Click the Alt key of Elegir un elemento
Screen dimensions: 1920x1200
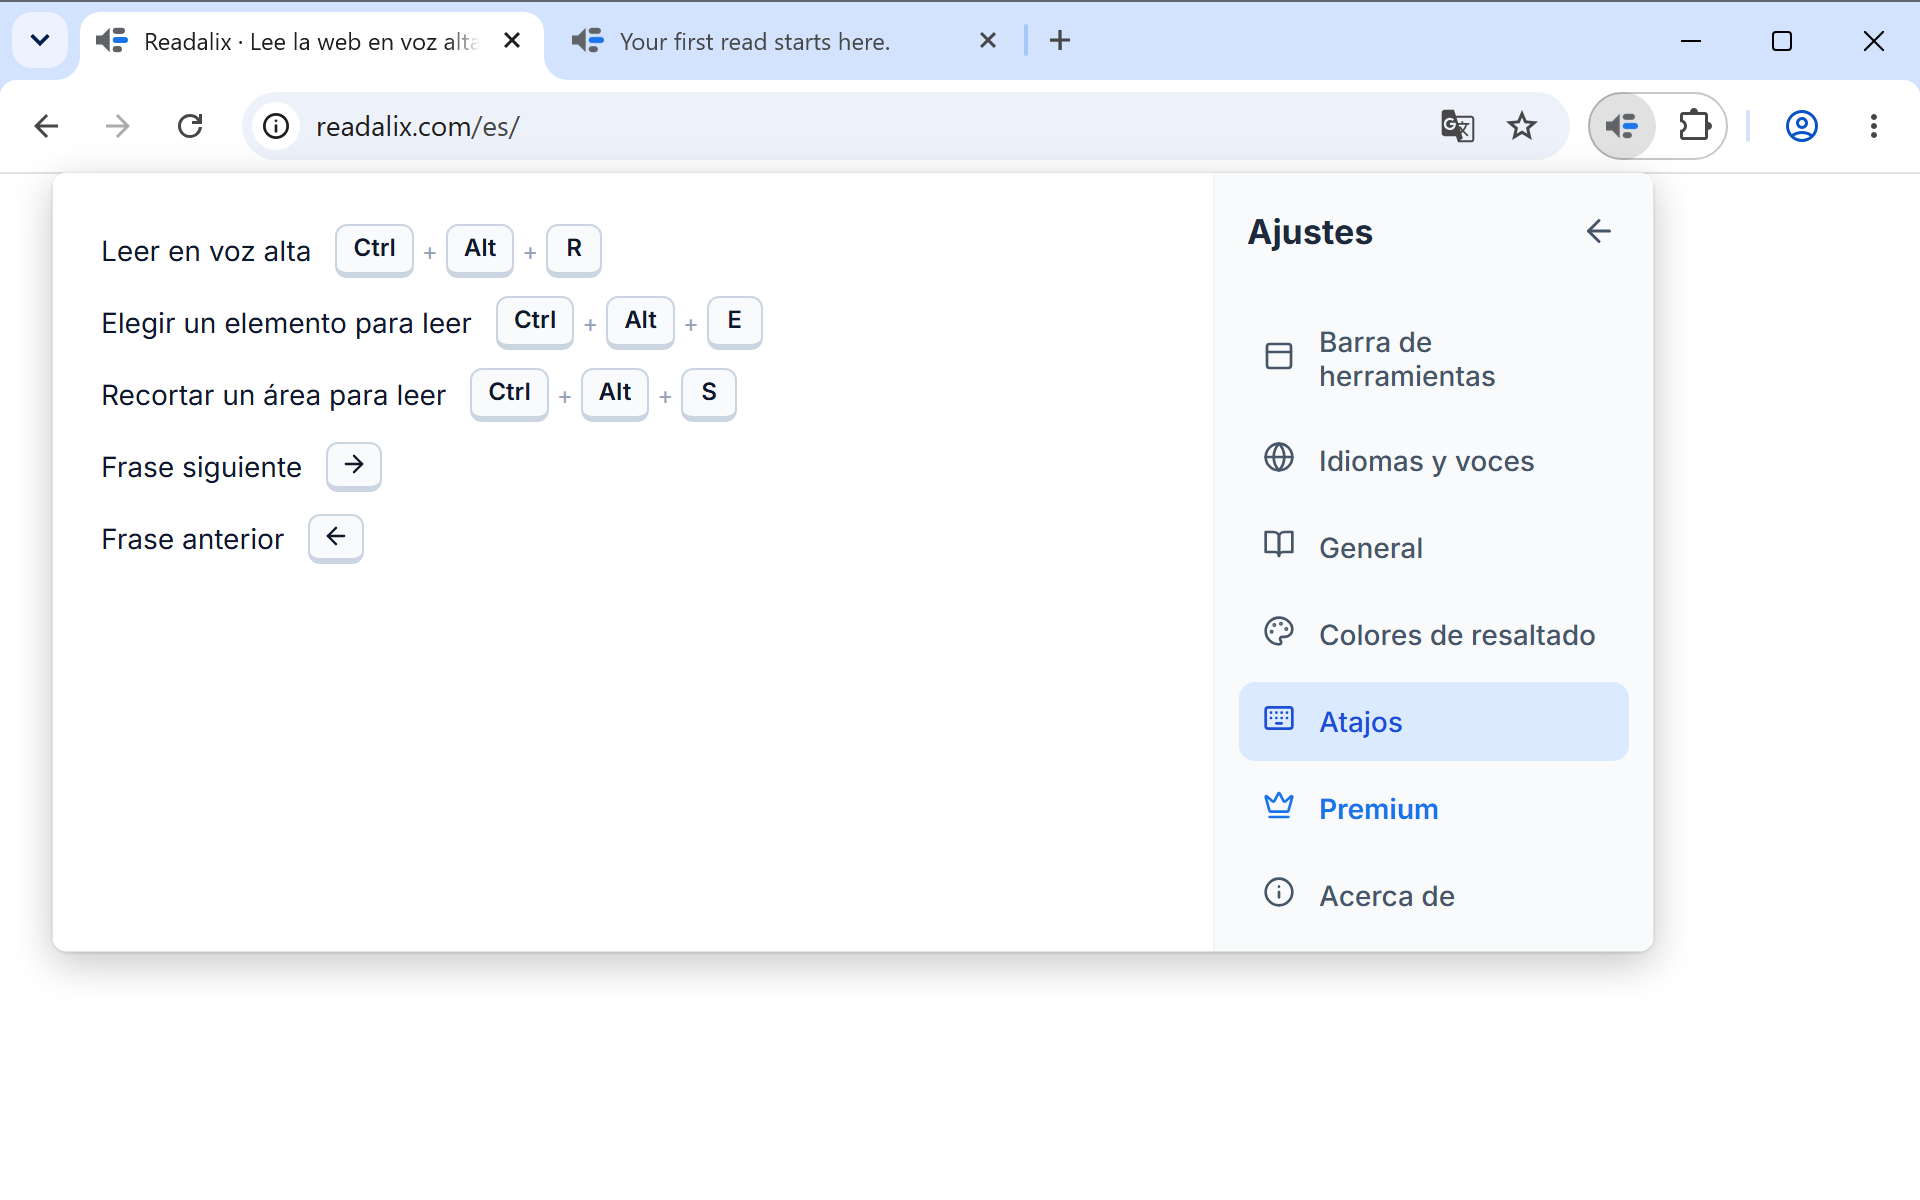(640, 321)
